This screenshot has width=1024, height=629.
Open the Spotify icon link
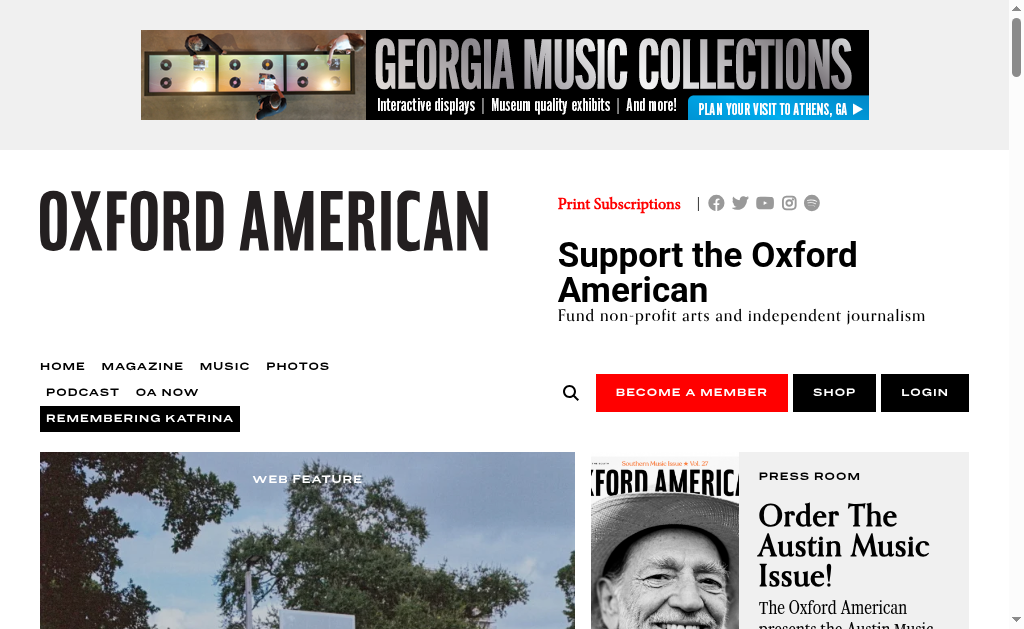(812, 203)
